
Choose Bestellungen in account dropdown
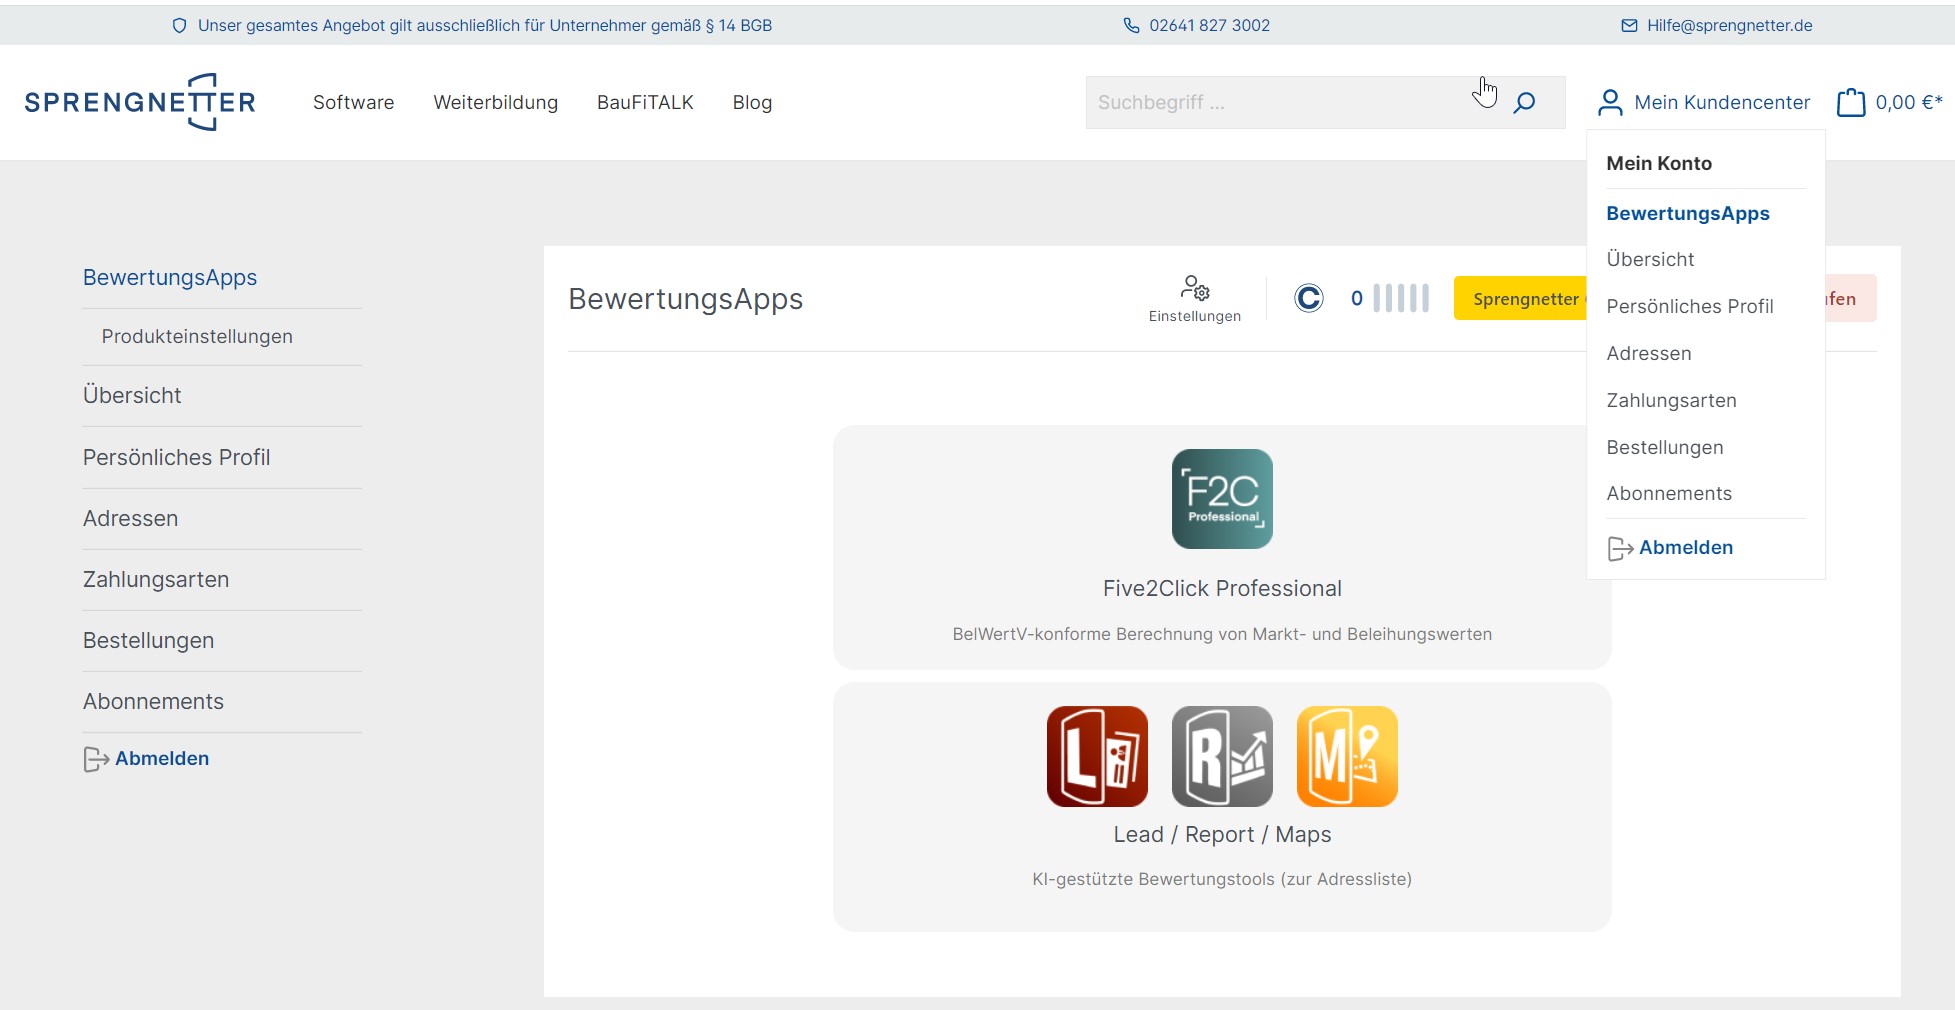pos(1665,447)
